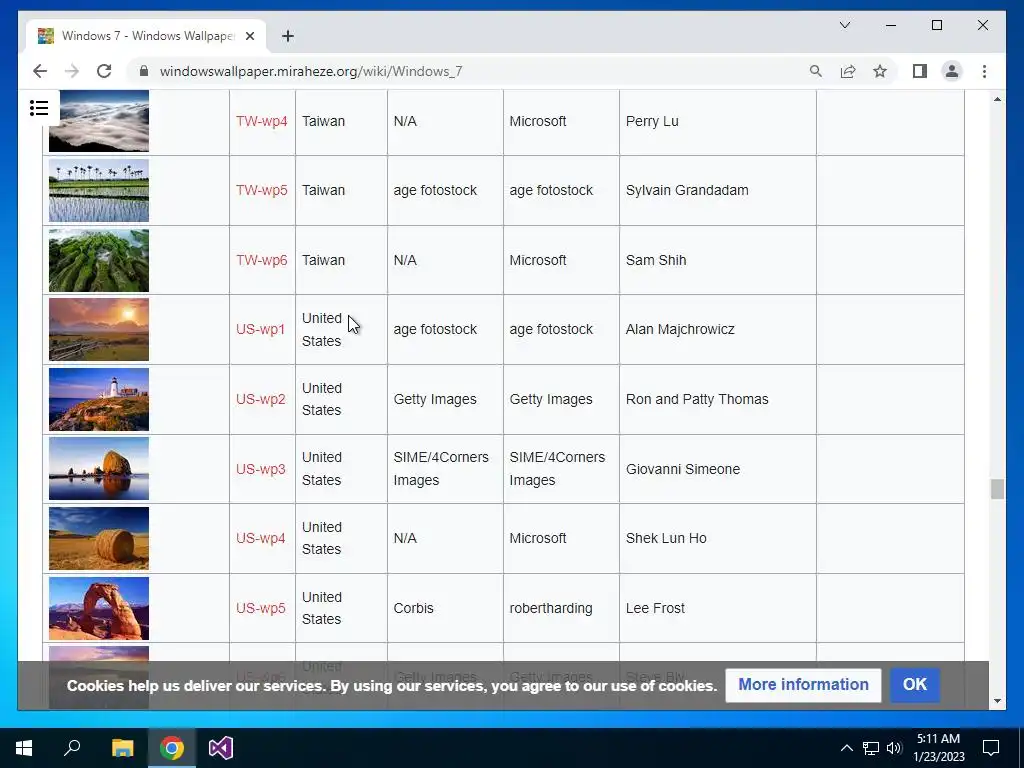Open the Windows Start menu
This screenshot has width=1024, height=768.
tap(24, 748)
